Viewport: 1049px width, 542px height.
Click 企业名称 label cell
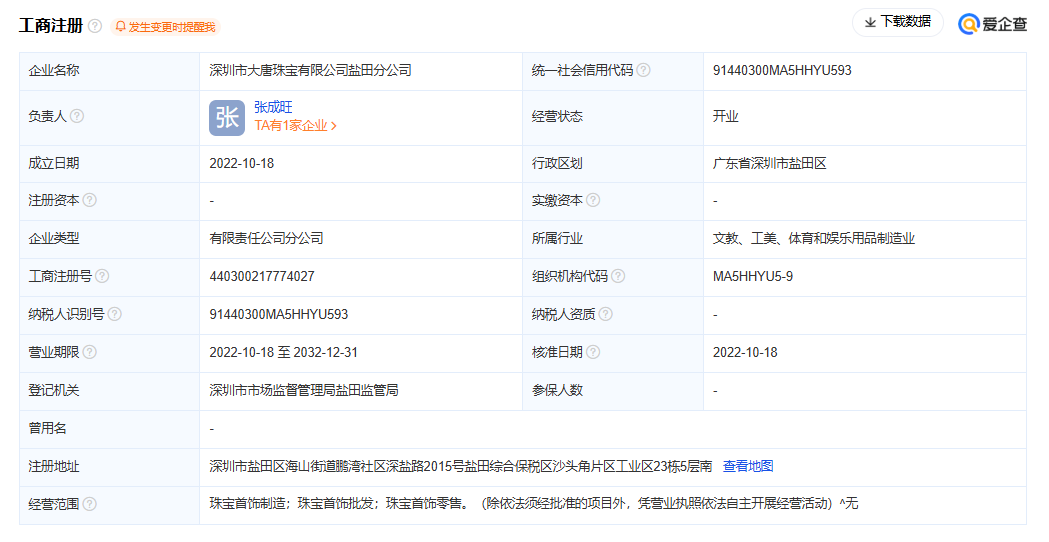pos(110,71)
